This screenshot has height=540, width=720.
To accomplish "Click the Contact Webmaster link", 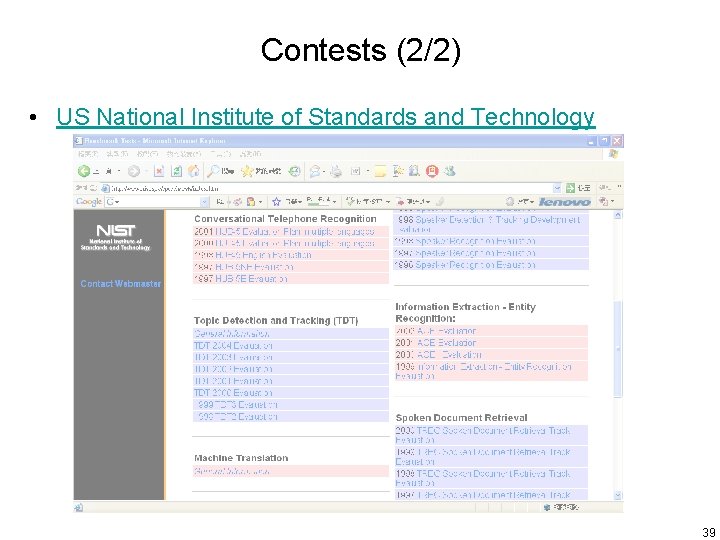I will [121, 284].
